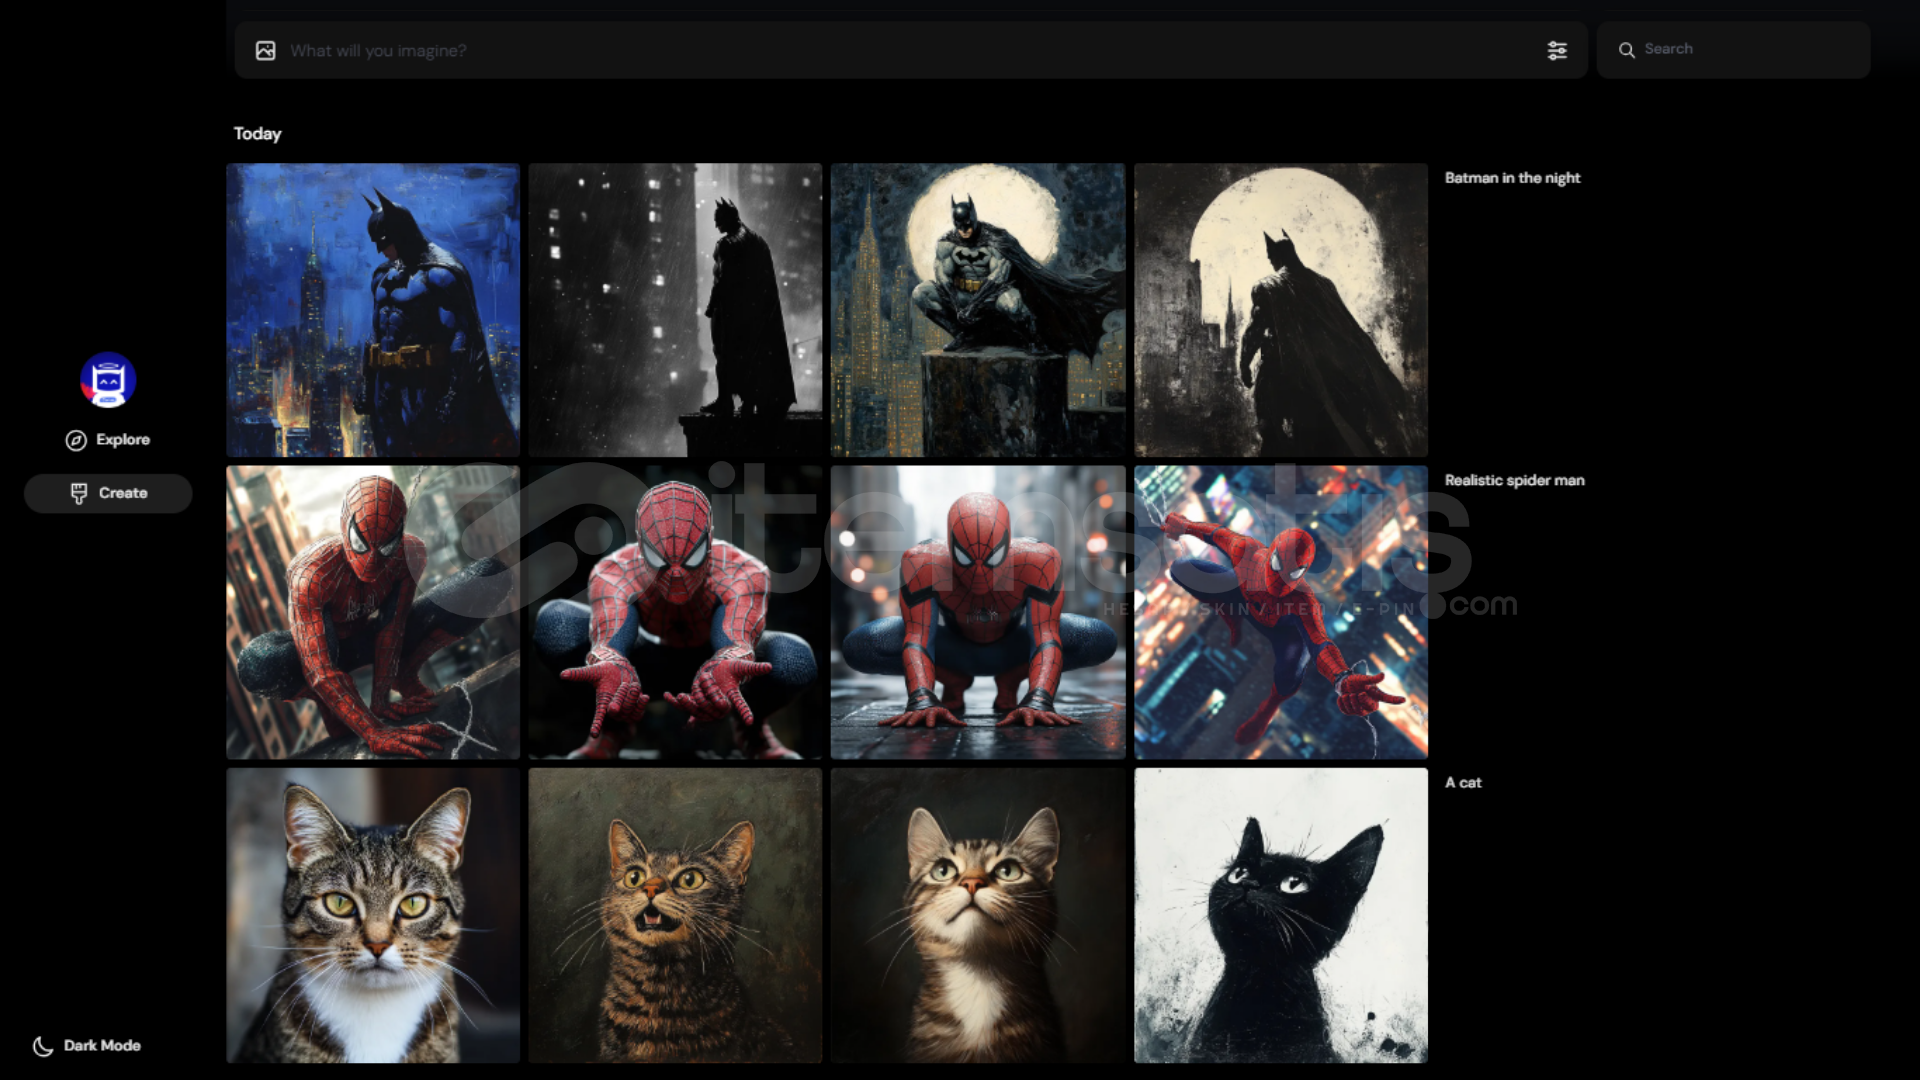Open the tabby cat photo with white chest
The height and width of the screenshot is (1080, 1920).
pyautogui.click(x=373, y=915)
